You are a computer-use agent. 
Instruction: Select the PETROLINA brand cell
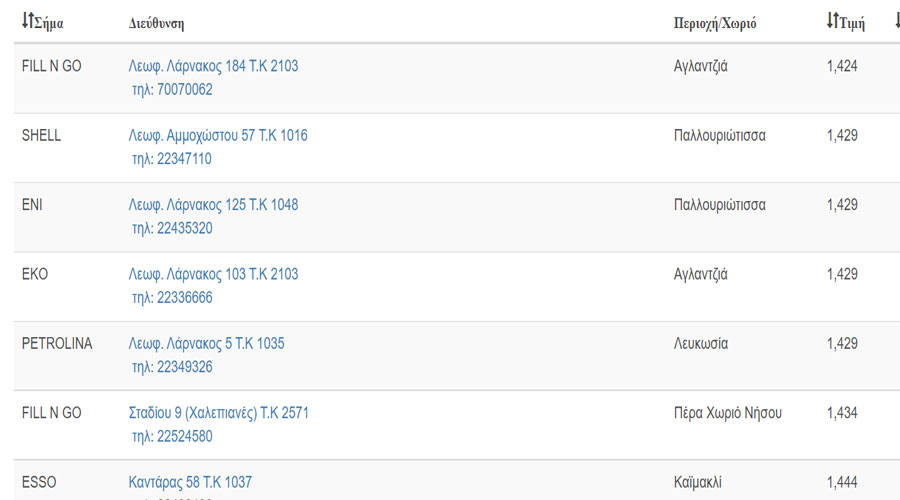click(57, 344)
